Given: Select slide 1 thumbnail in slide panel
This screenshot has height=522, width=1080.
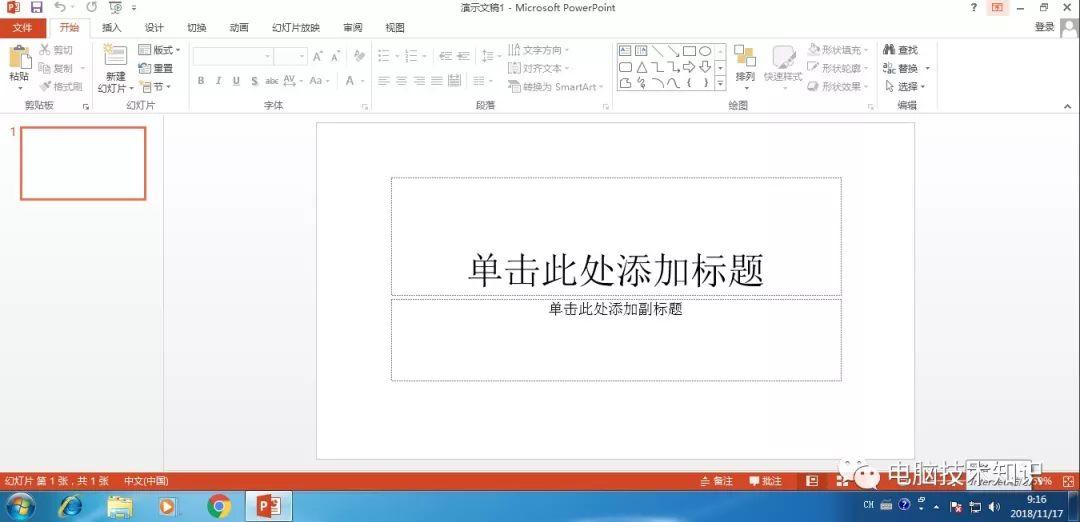Looking at the screenshot, I should tap(83, 163).
